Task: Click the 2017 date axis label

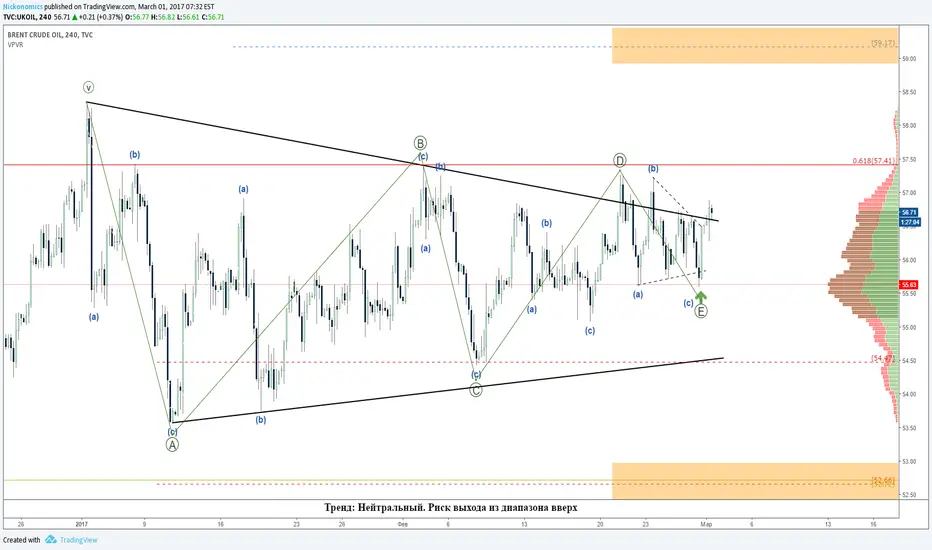Action: 82,524
